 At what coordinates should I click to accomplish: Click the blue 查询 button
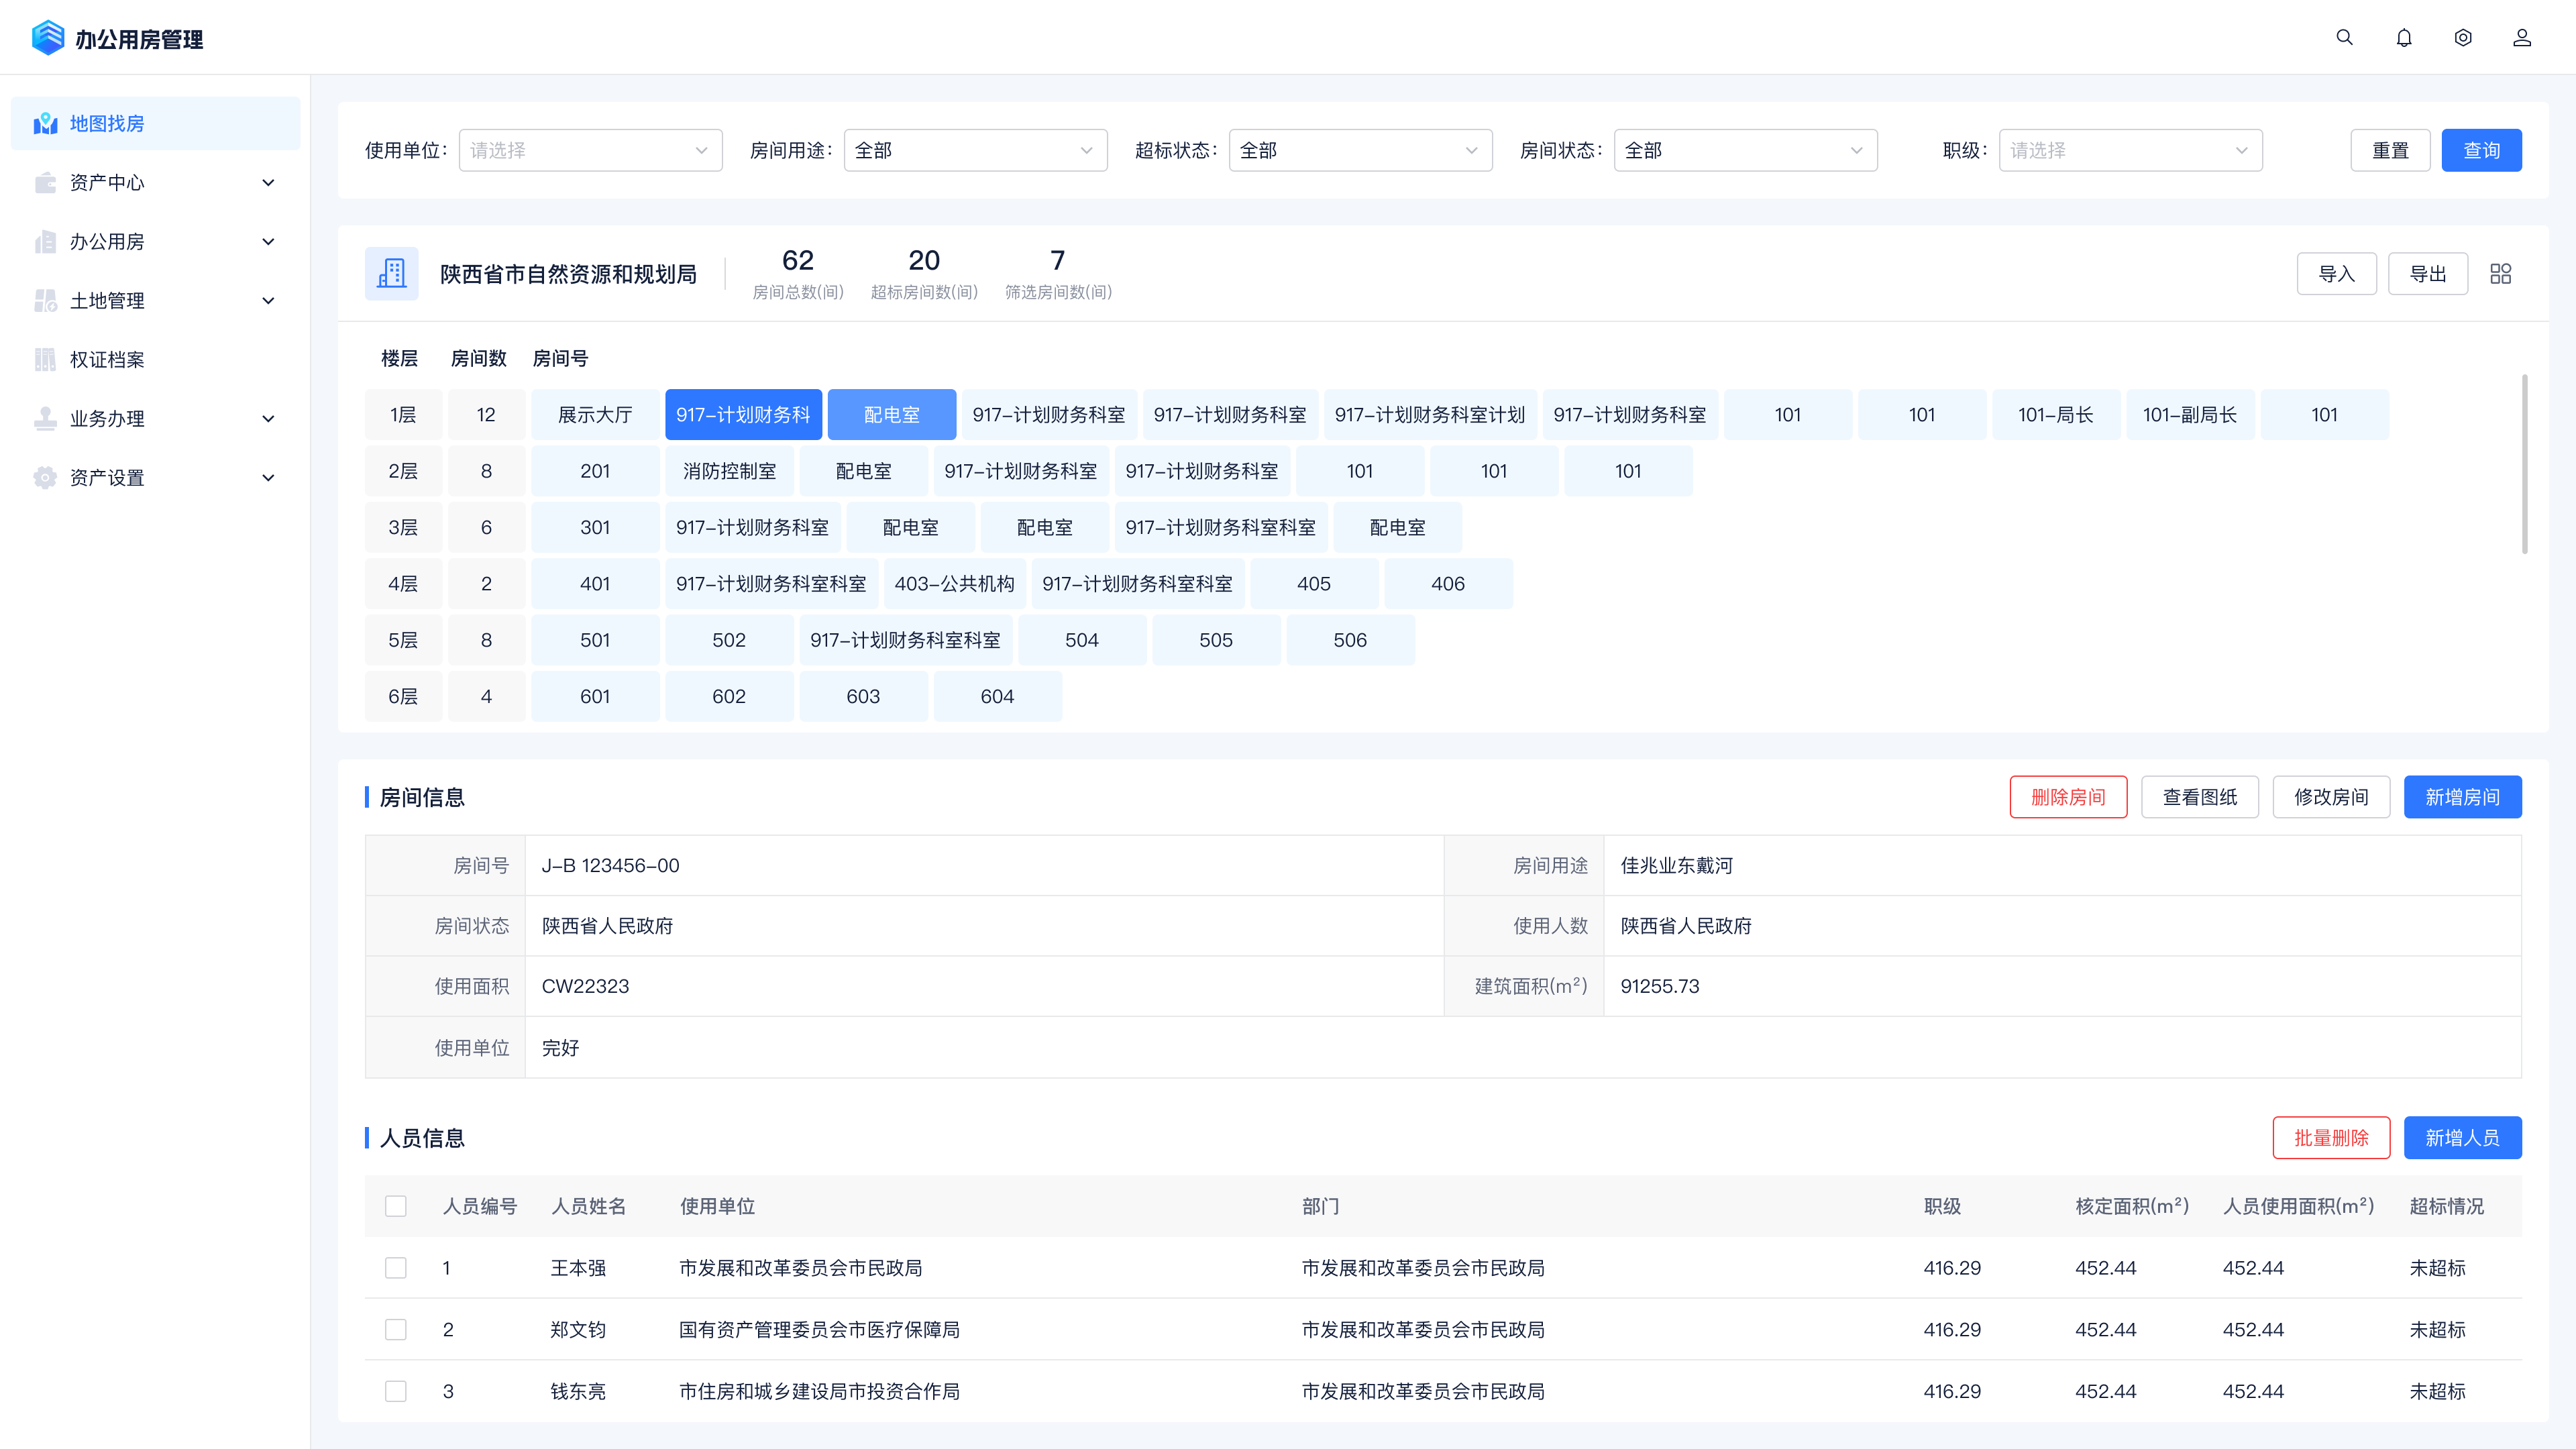[2480, 150]
